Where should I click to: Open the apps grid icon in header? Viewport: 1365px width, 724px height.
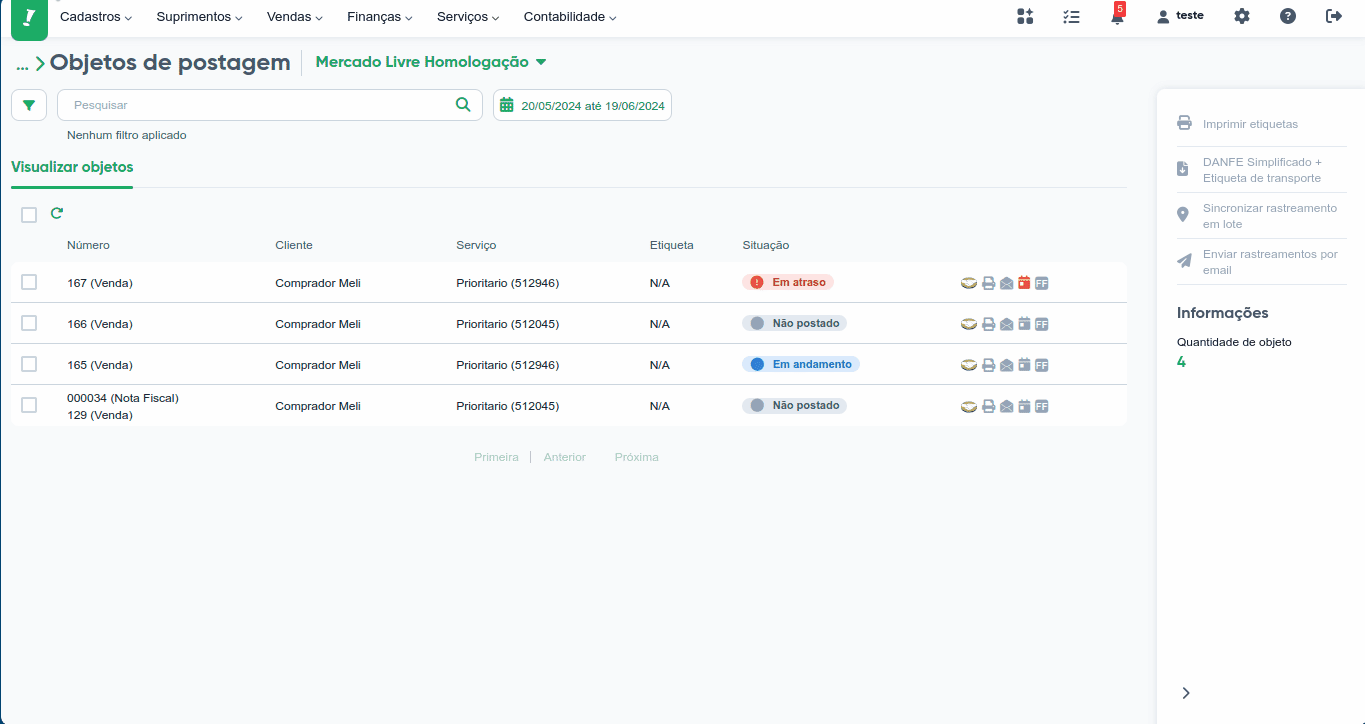click(x=1025, y=16)
